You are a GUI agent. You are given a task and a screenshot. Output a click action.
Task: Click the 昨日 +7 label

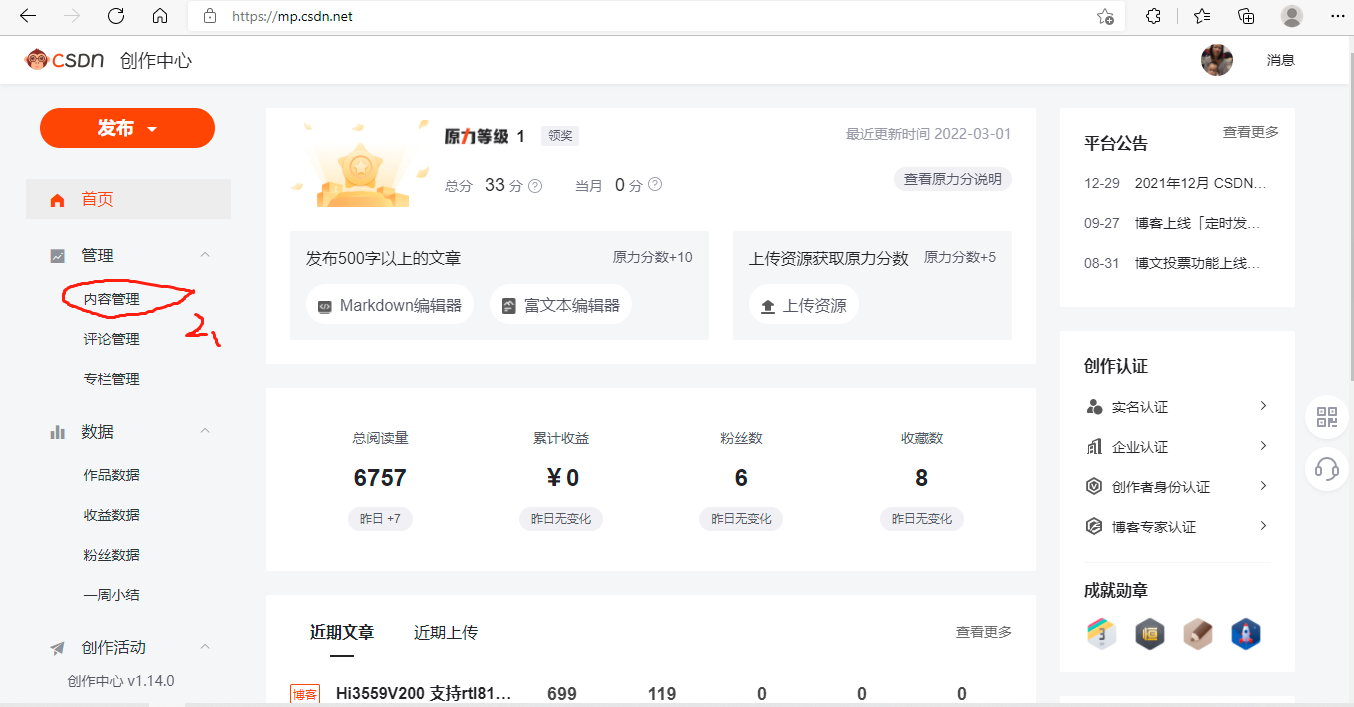[x=380, y=519]
